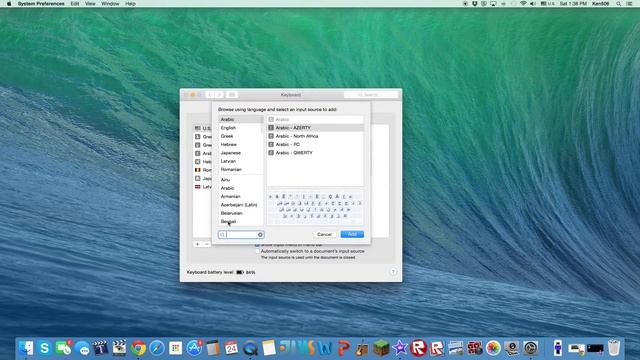Open the blue Word icon in Dock
This screenshot has height=360, width=640.
325,348
